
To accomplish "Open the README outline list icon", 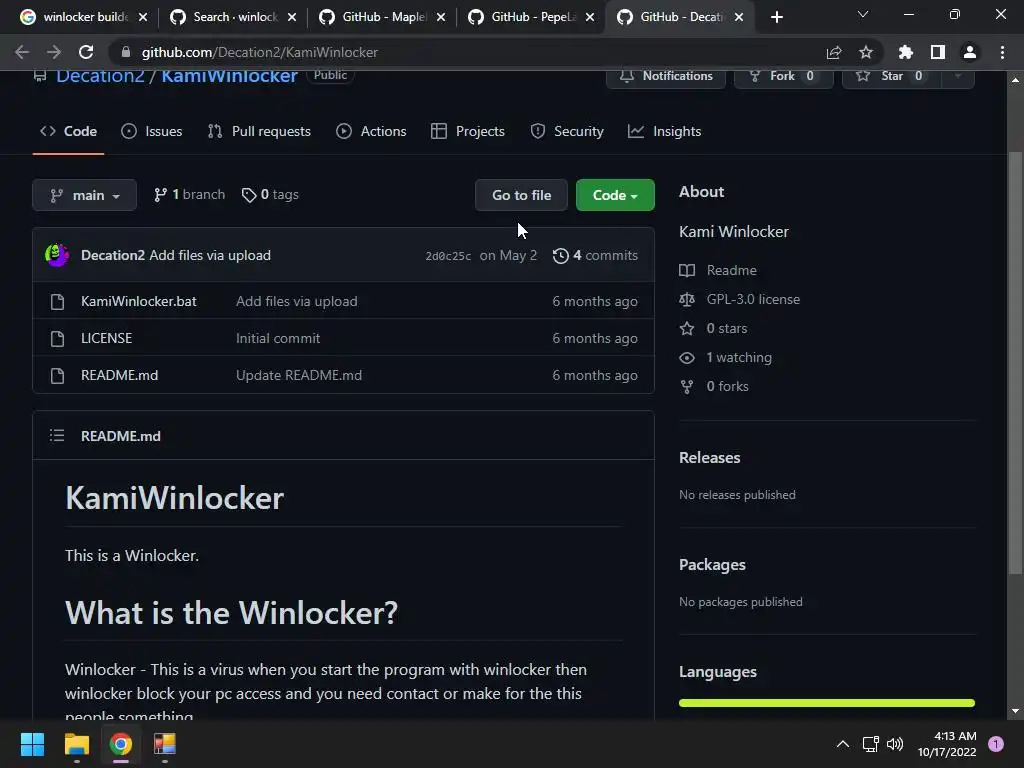I will [x=57, y=436].
